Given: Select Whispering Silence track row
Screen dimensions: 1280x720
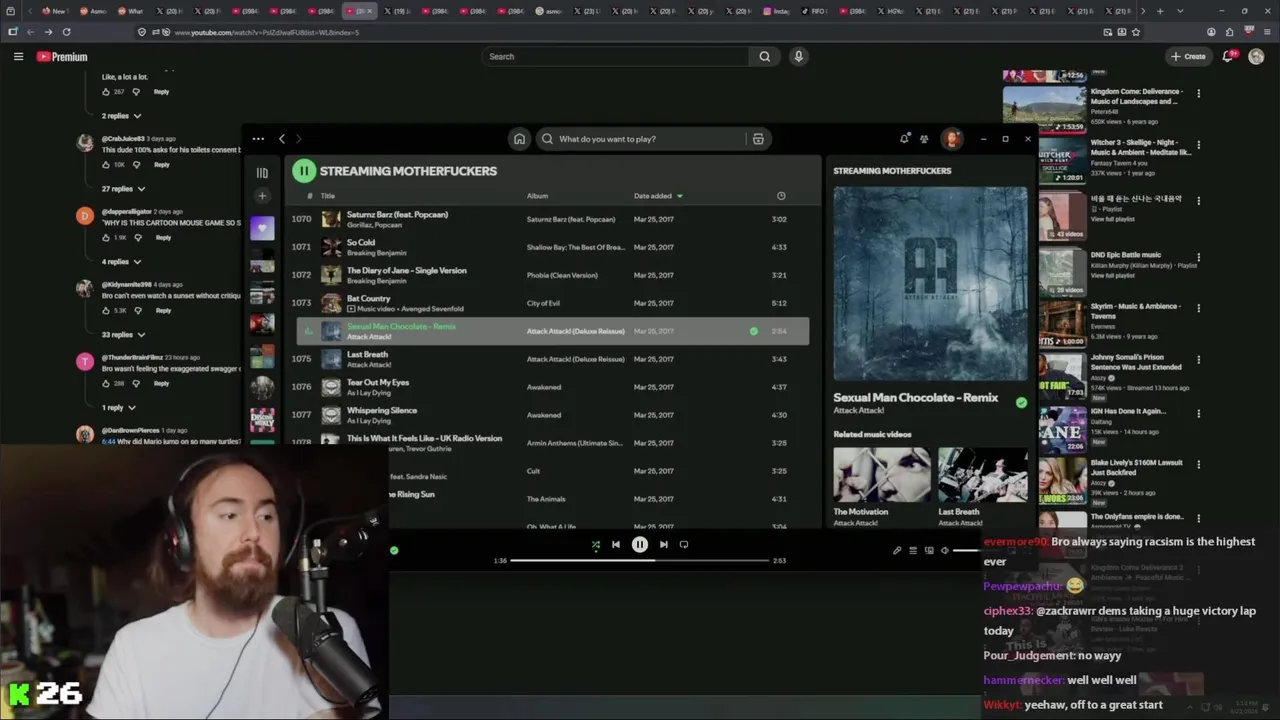Looking at the screenshot, I should coord(552,415).
